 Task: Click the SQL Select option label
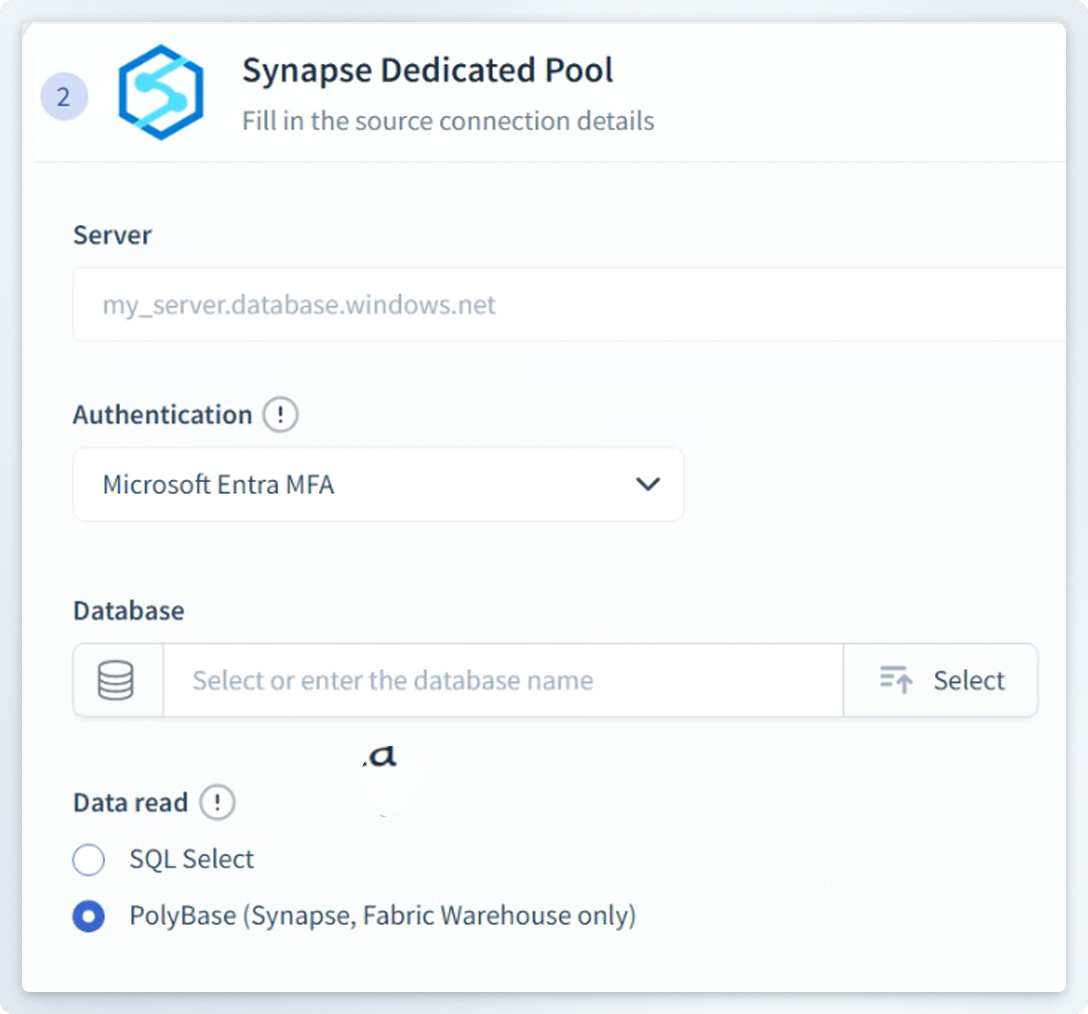[191, 859]
